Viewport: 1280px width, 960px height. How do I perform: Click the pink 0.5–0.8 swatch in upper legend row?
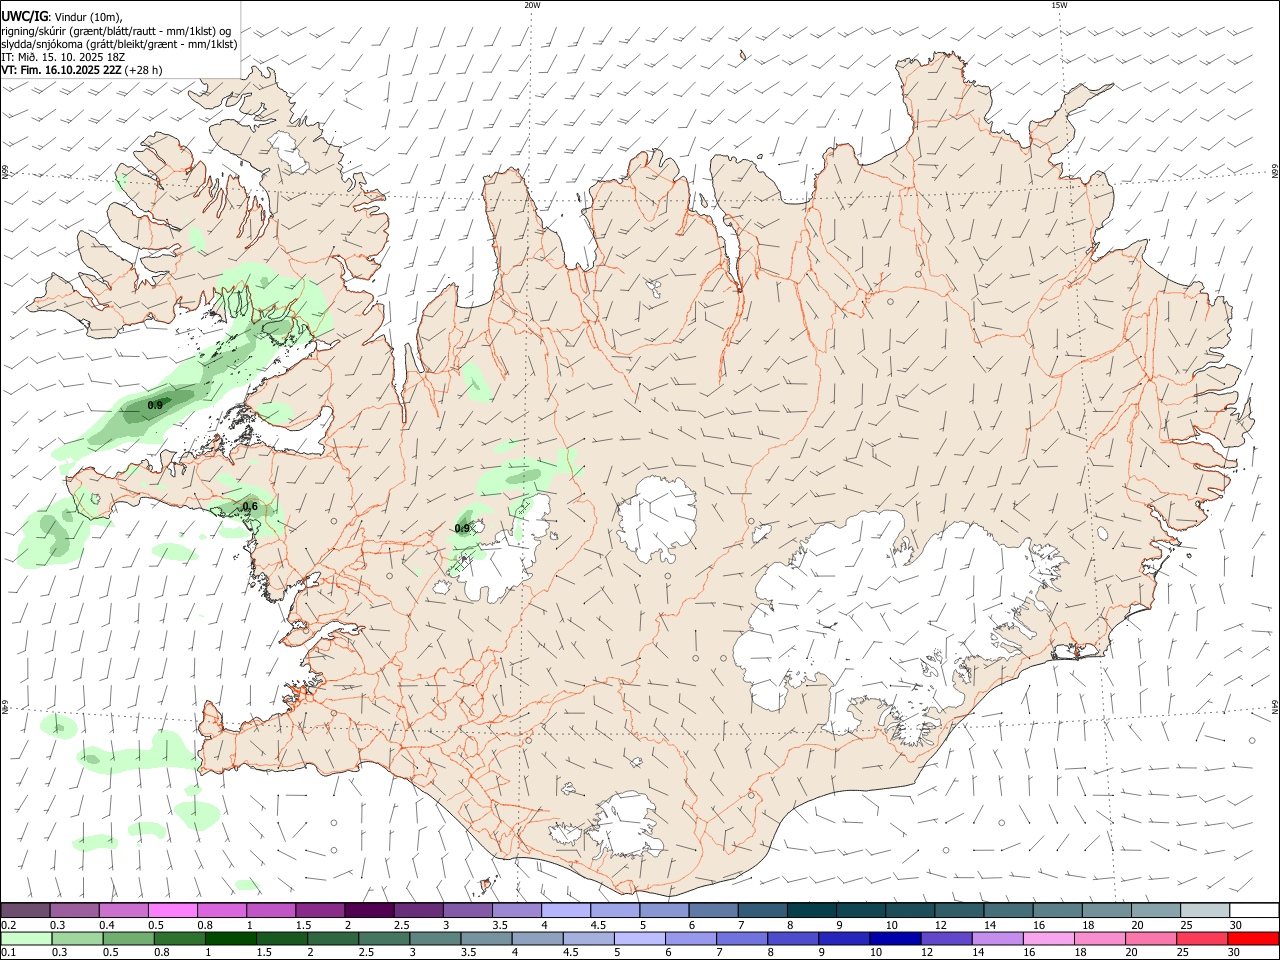172,911
